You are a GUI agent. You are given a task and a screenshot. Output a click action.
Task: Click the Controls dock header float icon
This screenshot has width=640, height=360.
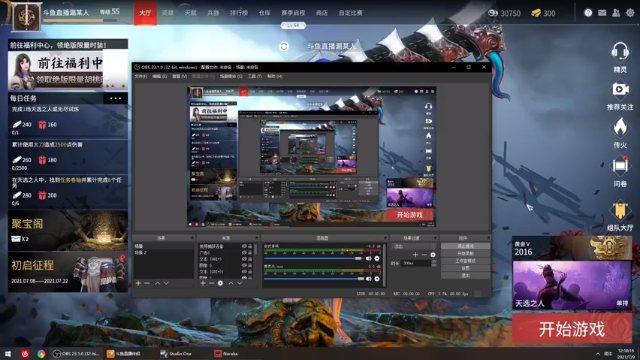tap(488, 238)
